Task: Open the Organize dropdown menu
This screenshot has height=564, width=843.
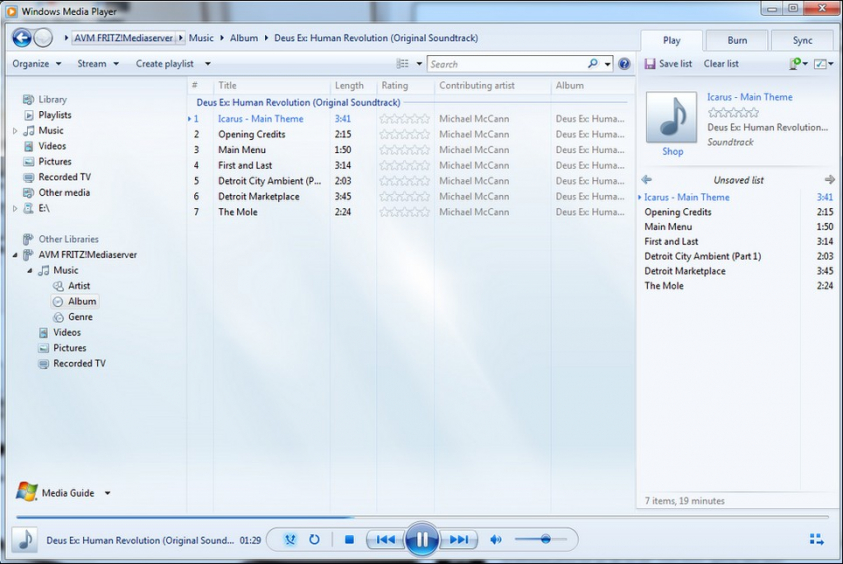Action: click(x=36, y=64)
